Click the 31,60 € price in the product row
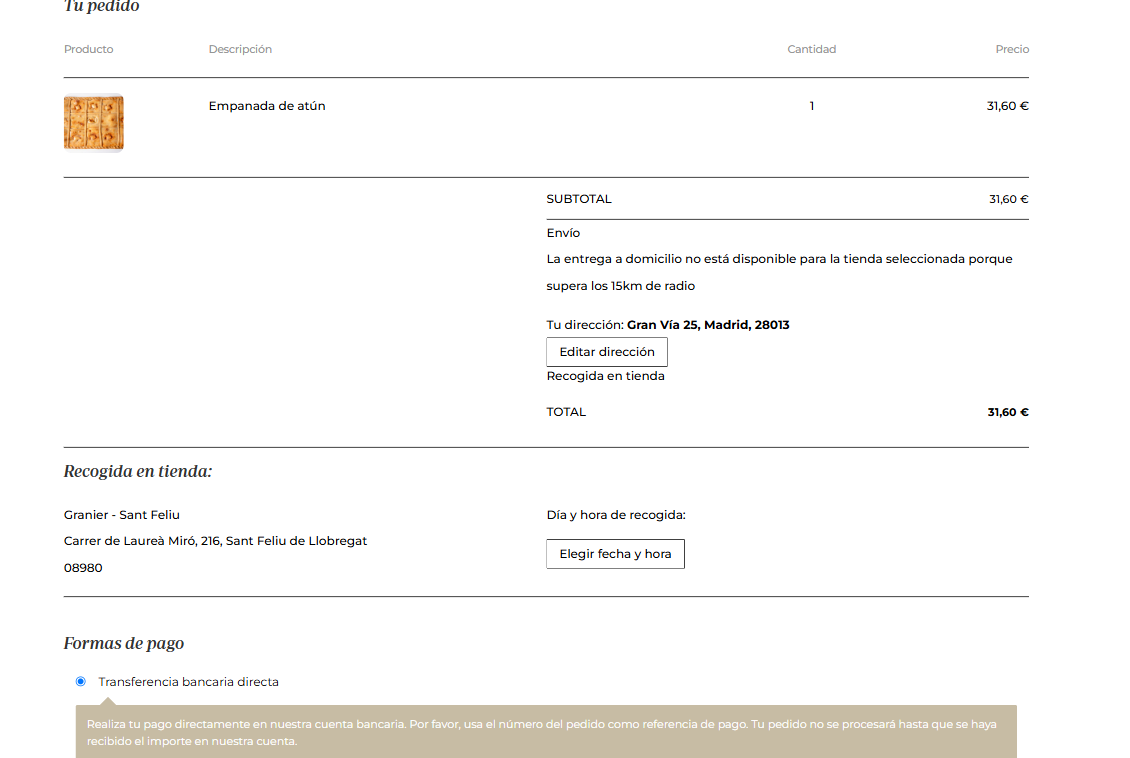This screenshot has width=1130, height=758. (x=1007, y=106)
